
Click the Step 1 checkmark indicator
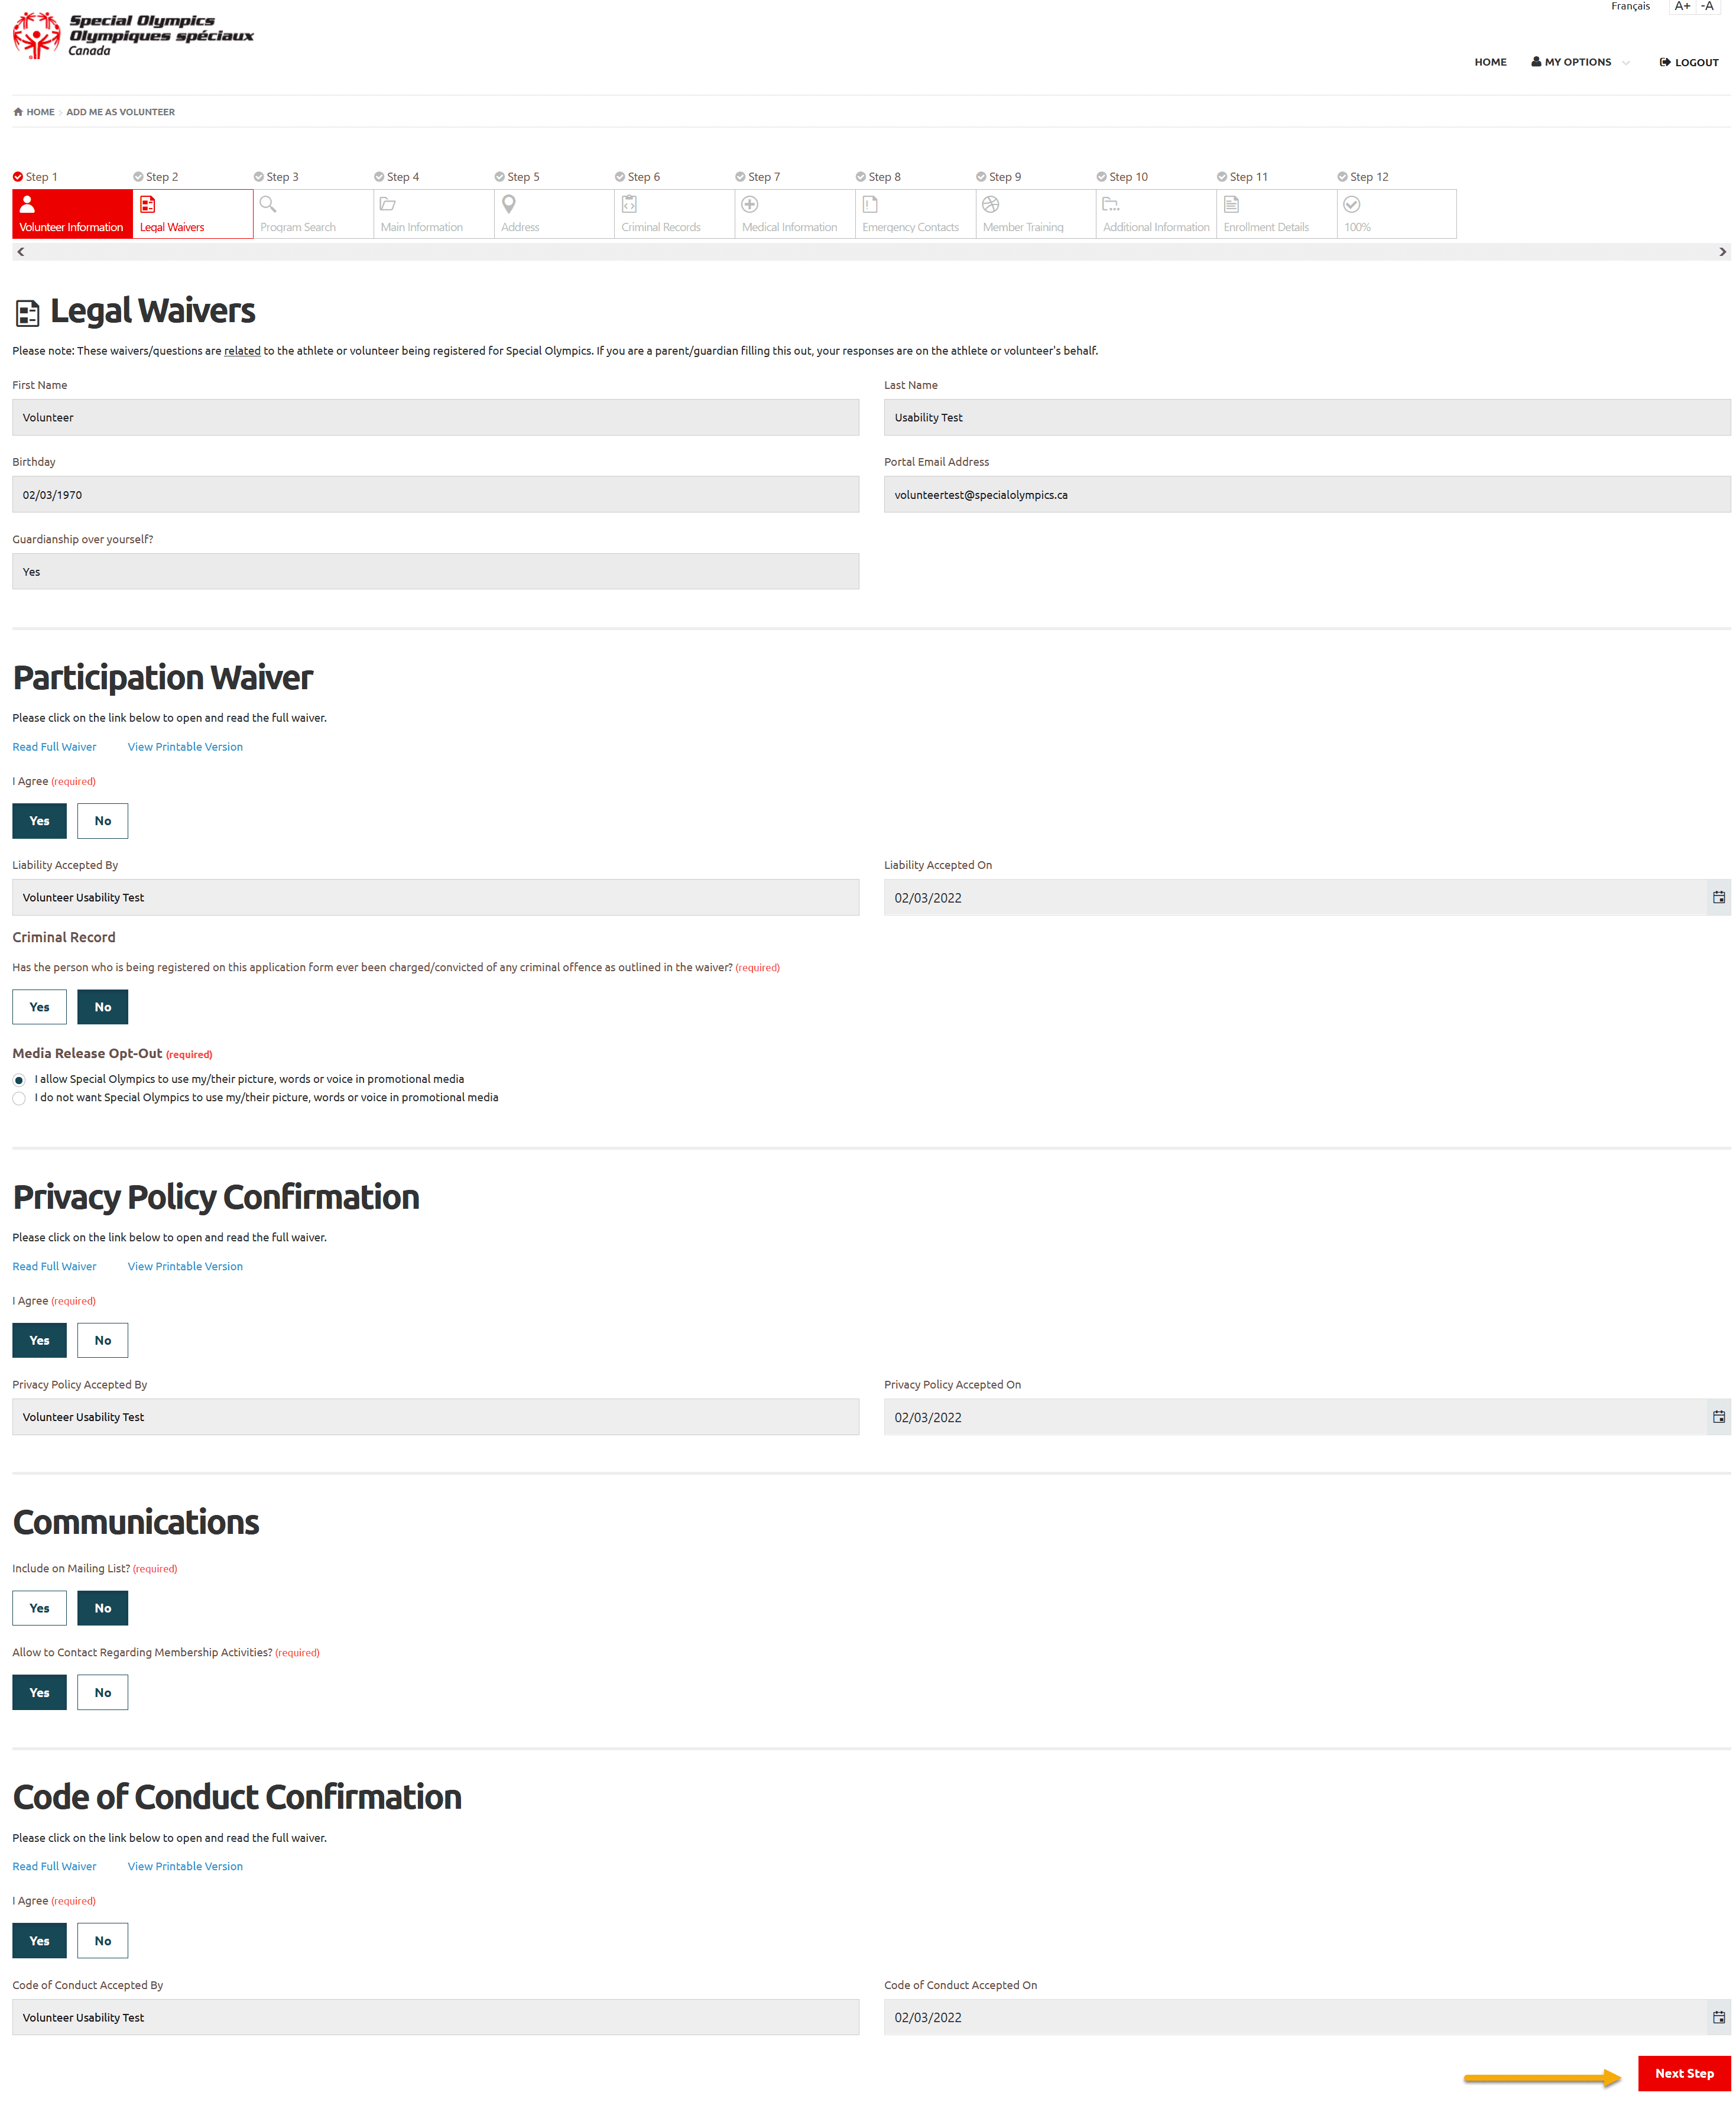pyautogui.click(x=18, y=177)
